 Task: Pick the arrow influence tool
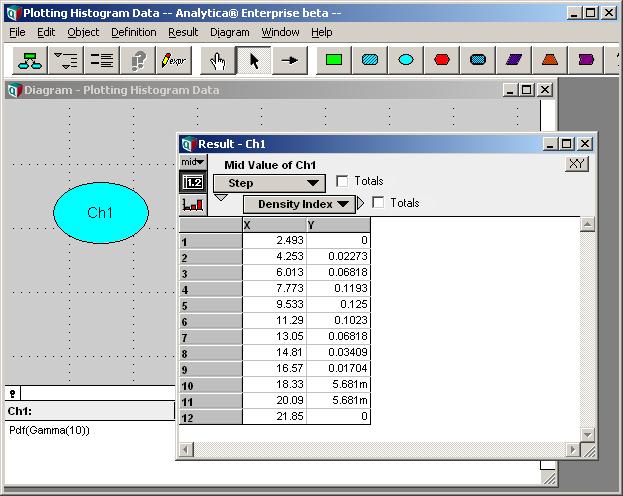290,60
